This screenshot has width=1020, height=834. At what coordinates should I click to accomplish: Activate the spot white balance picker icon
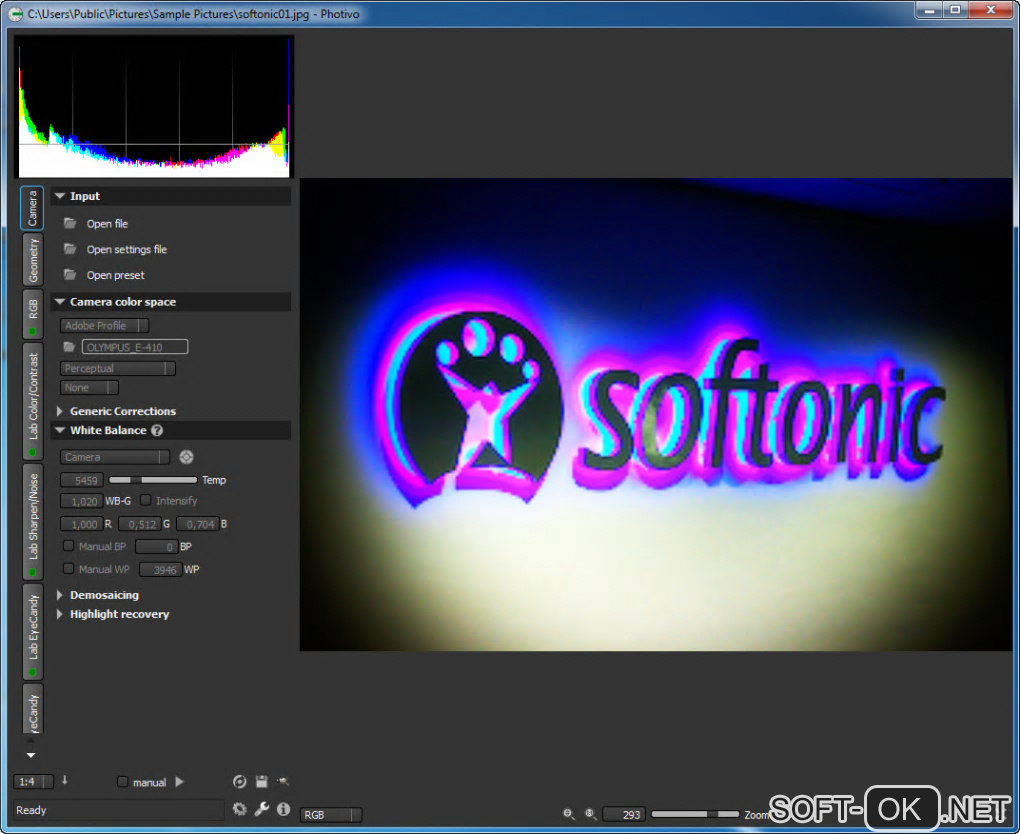point(186,457)
